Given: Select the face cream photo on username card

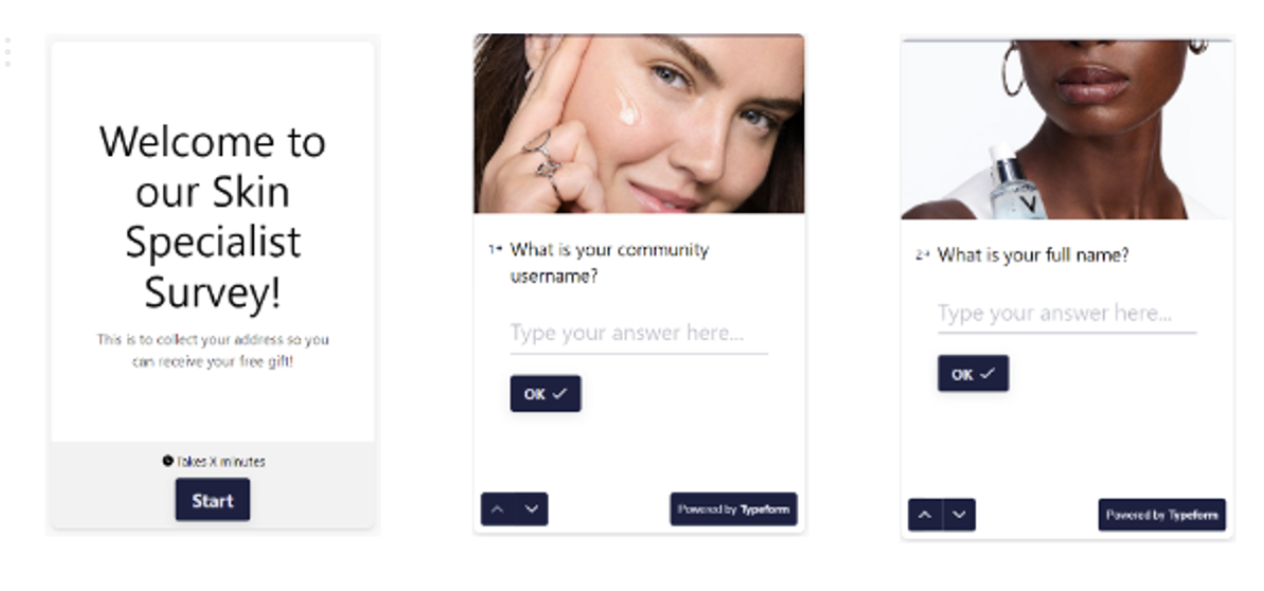Looking at the screenshot, I should click(x=639, y=124).
